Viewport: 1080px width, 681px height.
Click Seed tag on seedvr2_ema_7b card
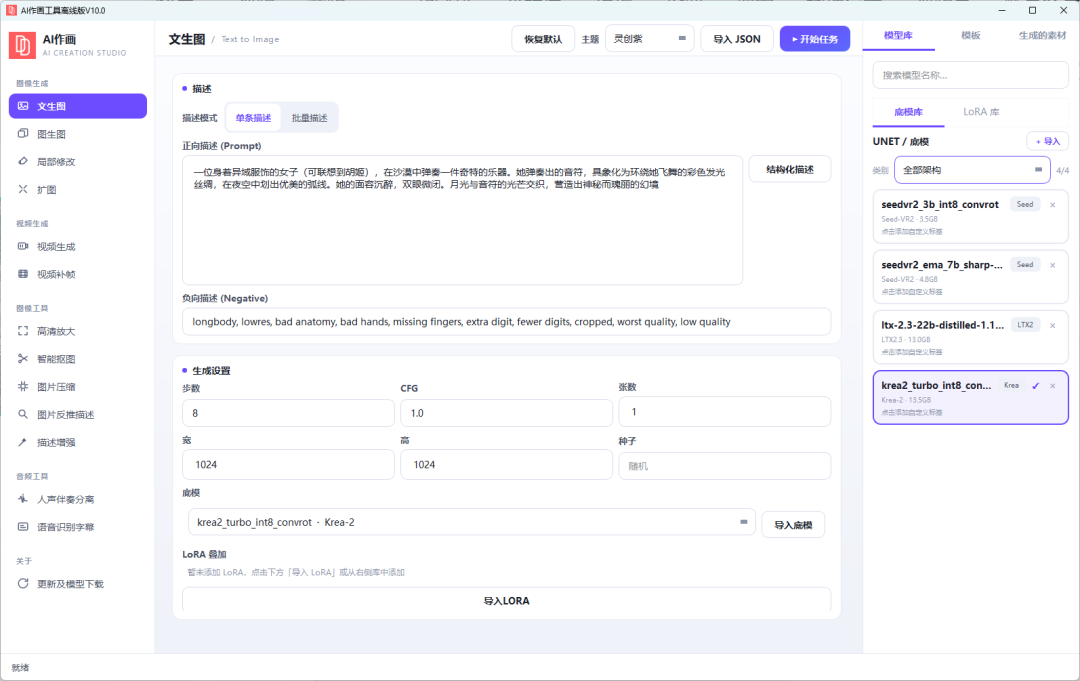coord(1025,264)
